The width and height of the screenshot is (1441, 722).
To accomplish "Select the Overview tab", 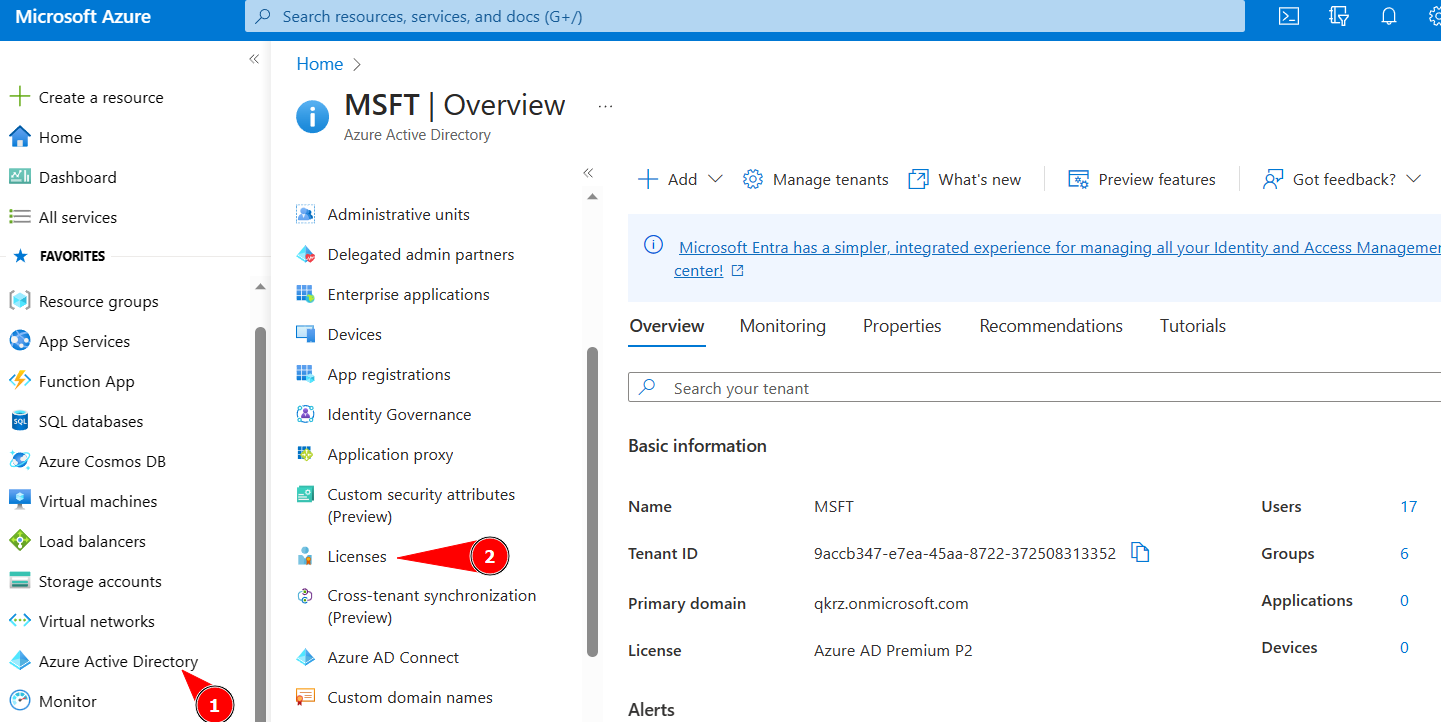I will (667, 326).
